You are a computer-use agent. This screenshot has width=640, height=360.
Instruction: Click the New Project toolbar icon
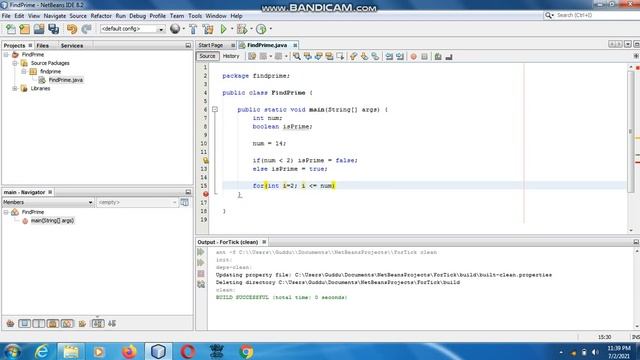tap(24, 29)
